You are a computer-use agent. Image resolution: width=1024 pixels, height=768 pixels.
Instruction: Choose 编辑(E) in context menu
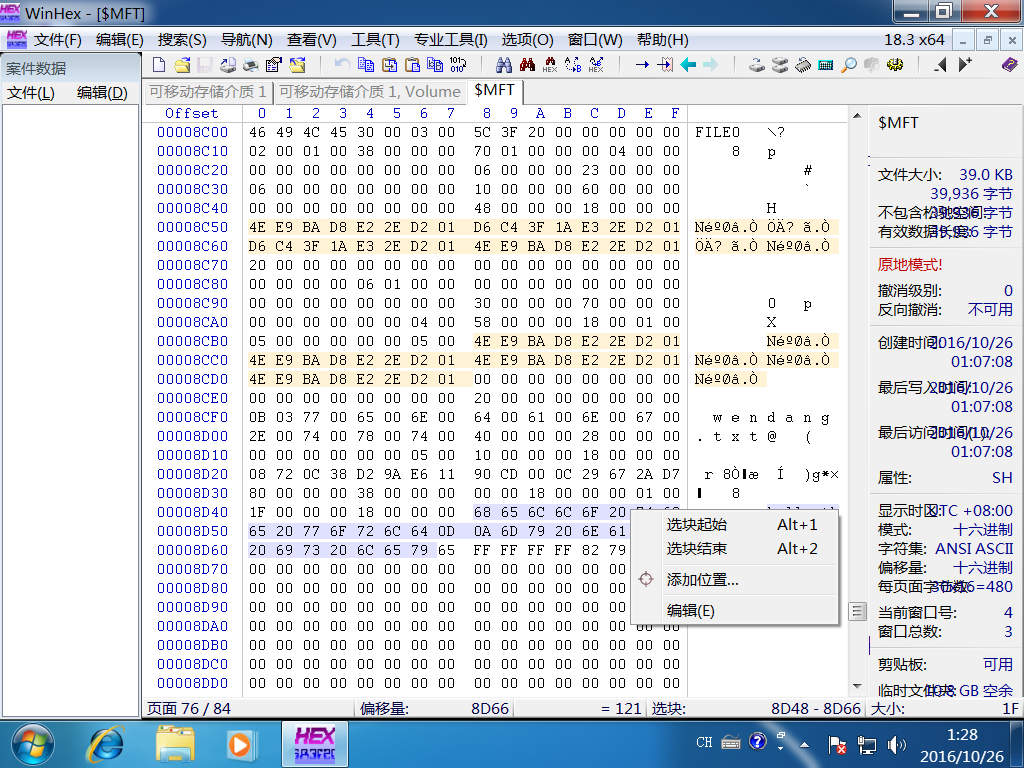(x=735, y=611)
